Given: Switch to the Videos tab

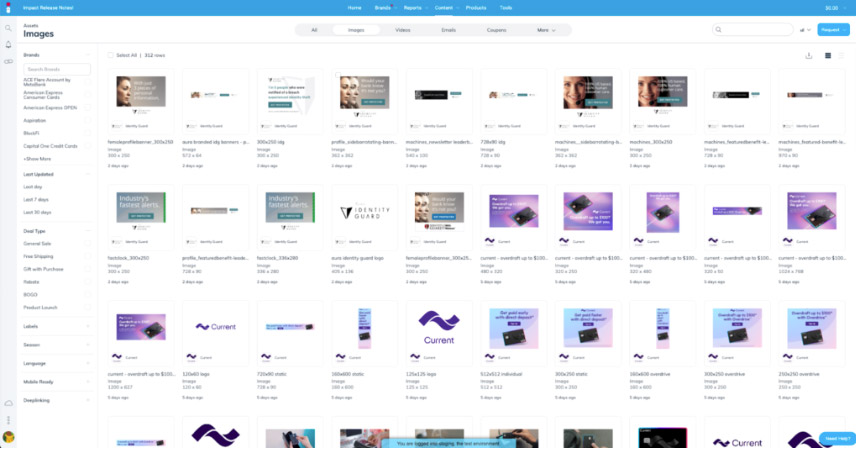Looking at the screenshot, I should click(x=402, y=30).
